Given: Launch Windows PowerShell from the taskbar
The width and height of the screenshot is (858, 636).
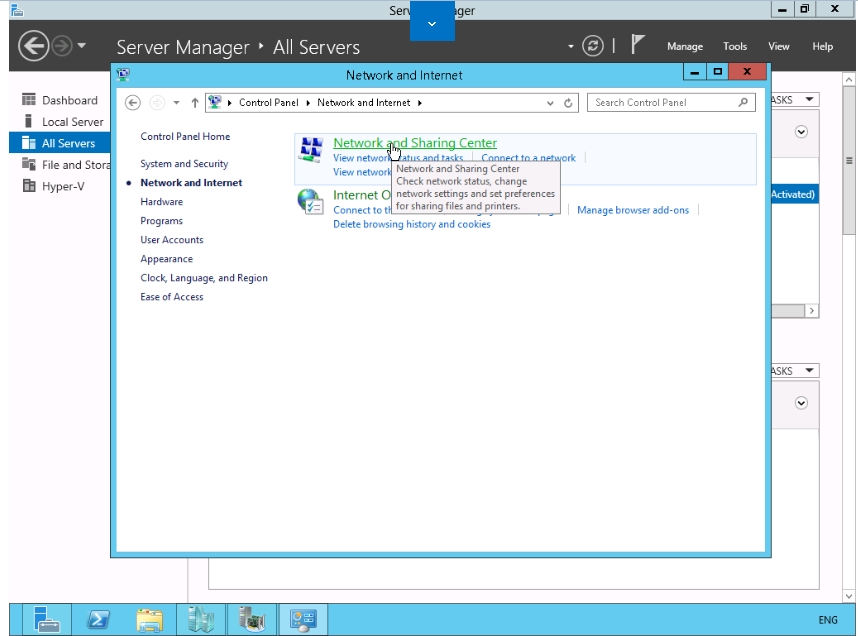Looking at the screenshot, I should pyautogui.click(x=98, y=619).
